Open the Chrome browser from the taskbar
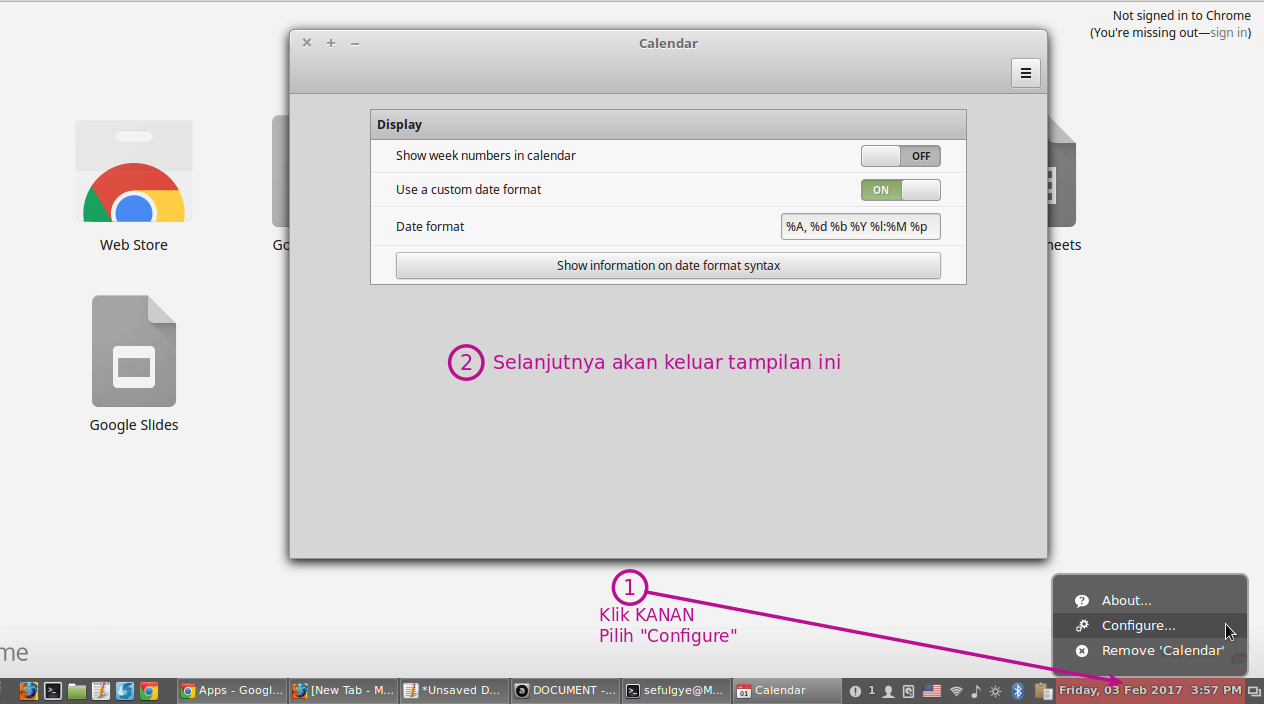The width and height of the screenshot is (1264, 704). pyautogui.click(x=148, y=690)
